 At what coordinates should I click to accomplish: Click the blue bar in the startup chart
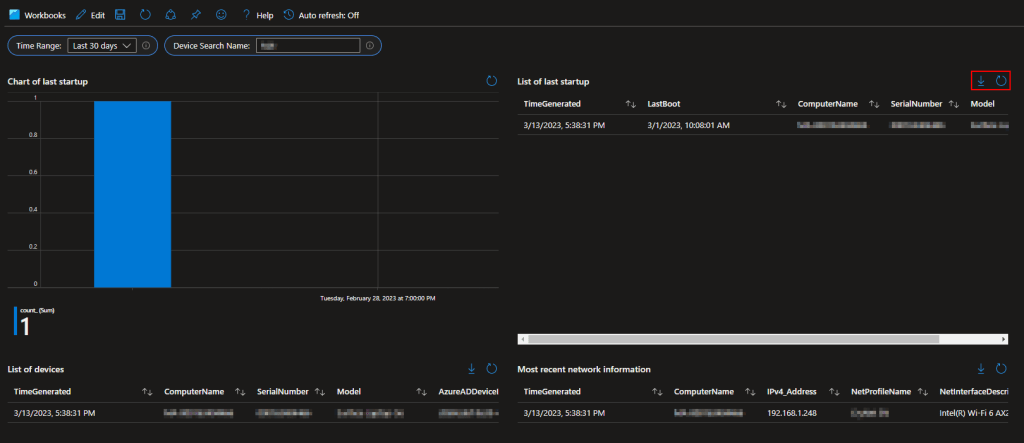coord(132,193)
